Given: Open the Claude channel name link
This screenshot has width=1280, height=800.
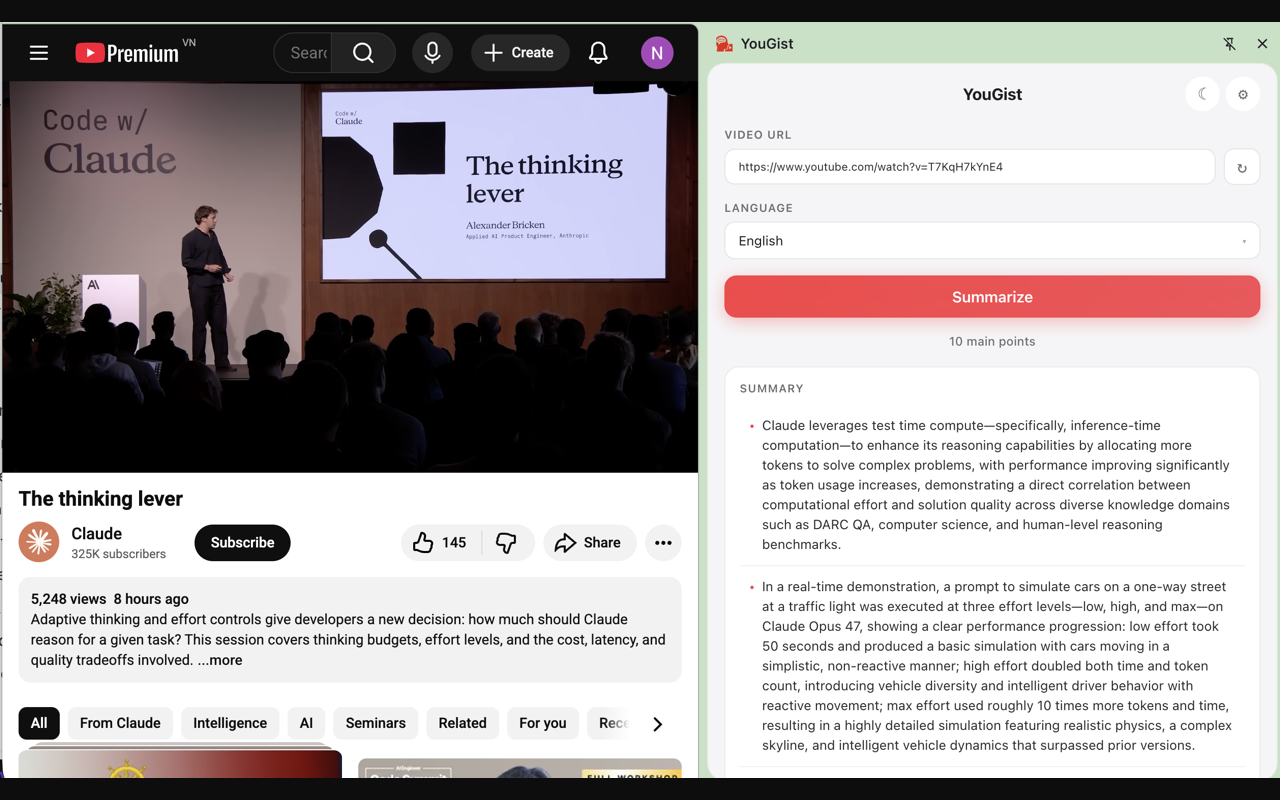Looking at the screenshot, I should pos(97,534).
